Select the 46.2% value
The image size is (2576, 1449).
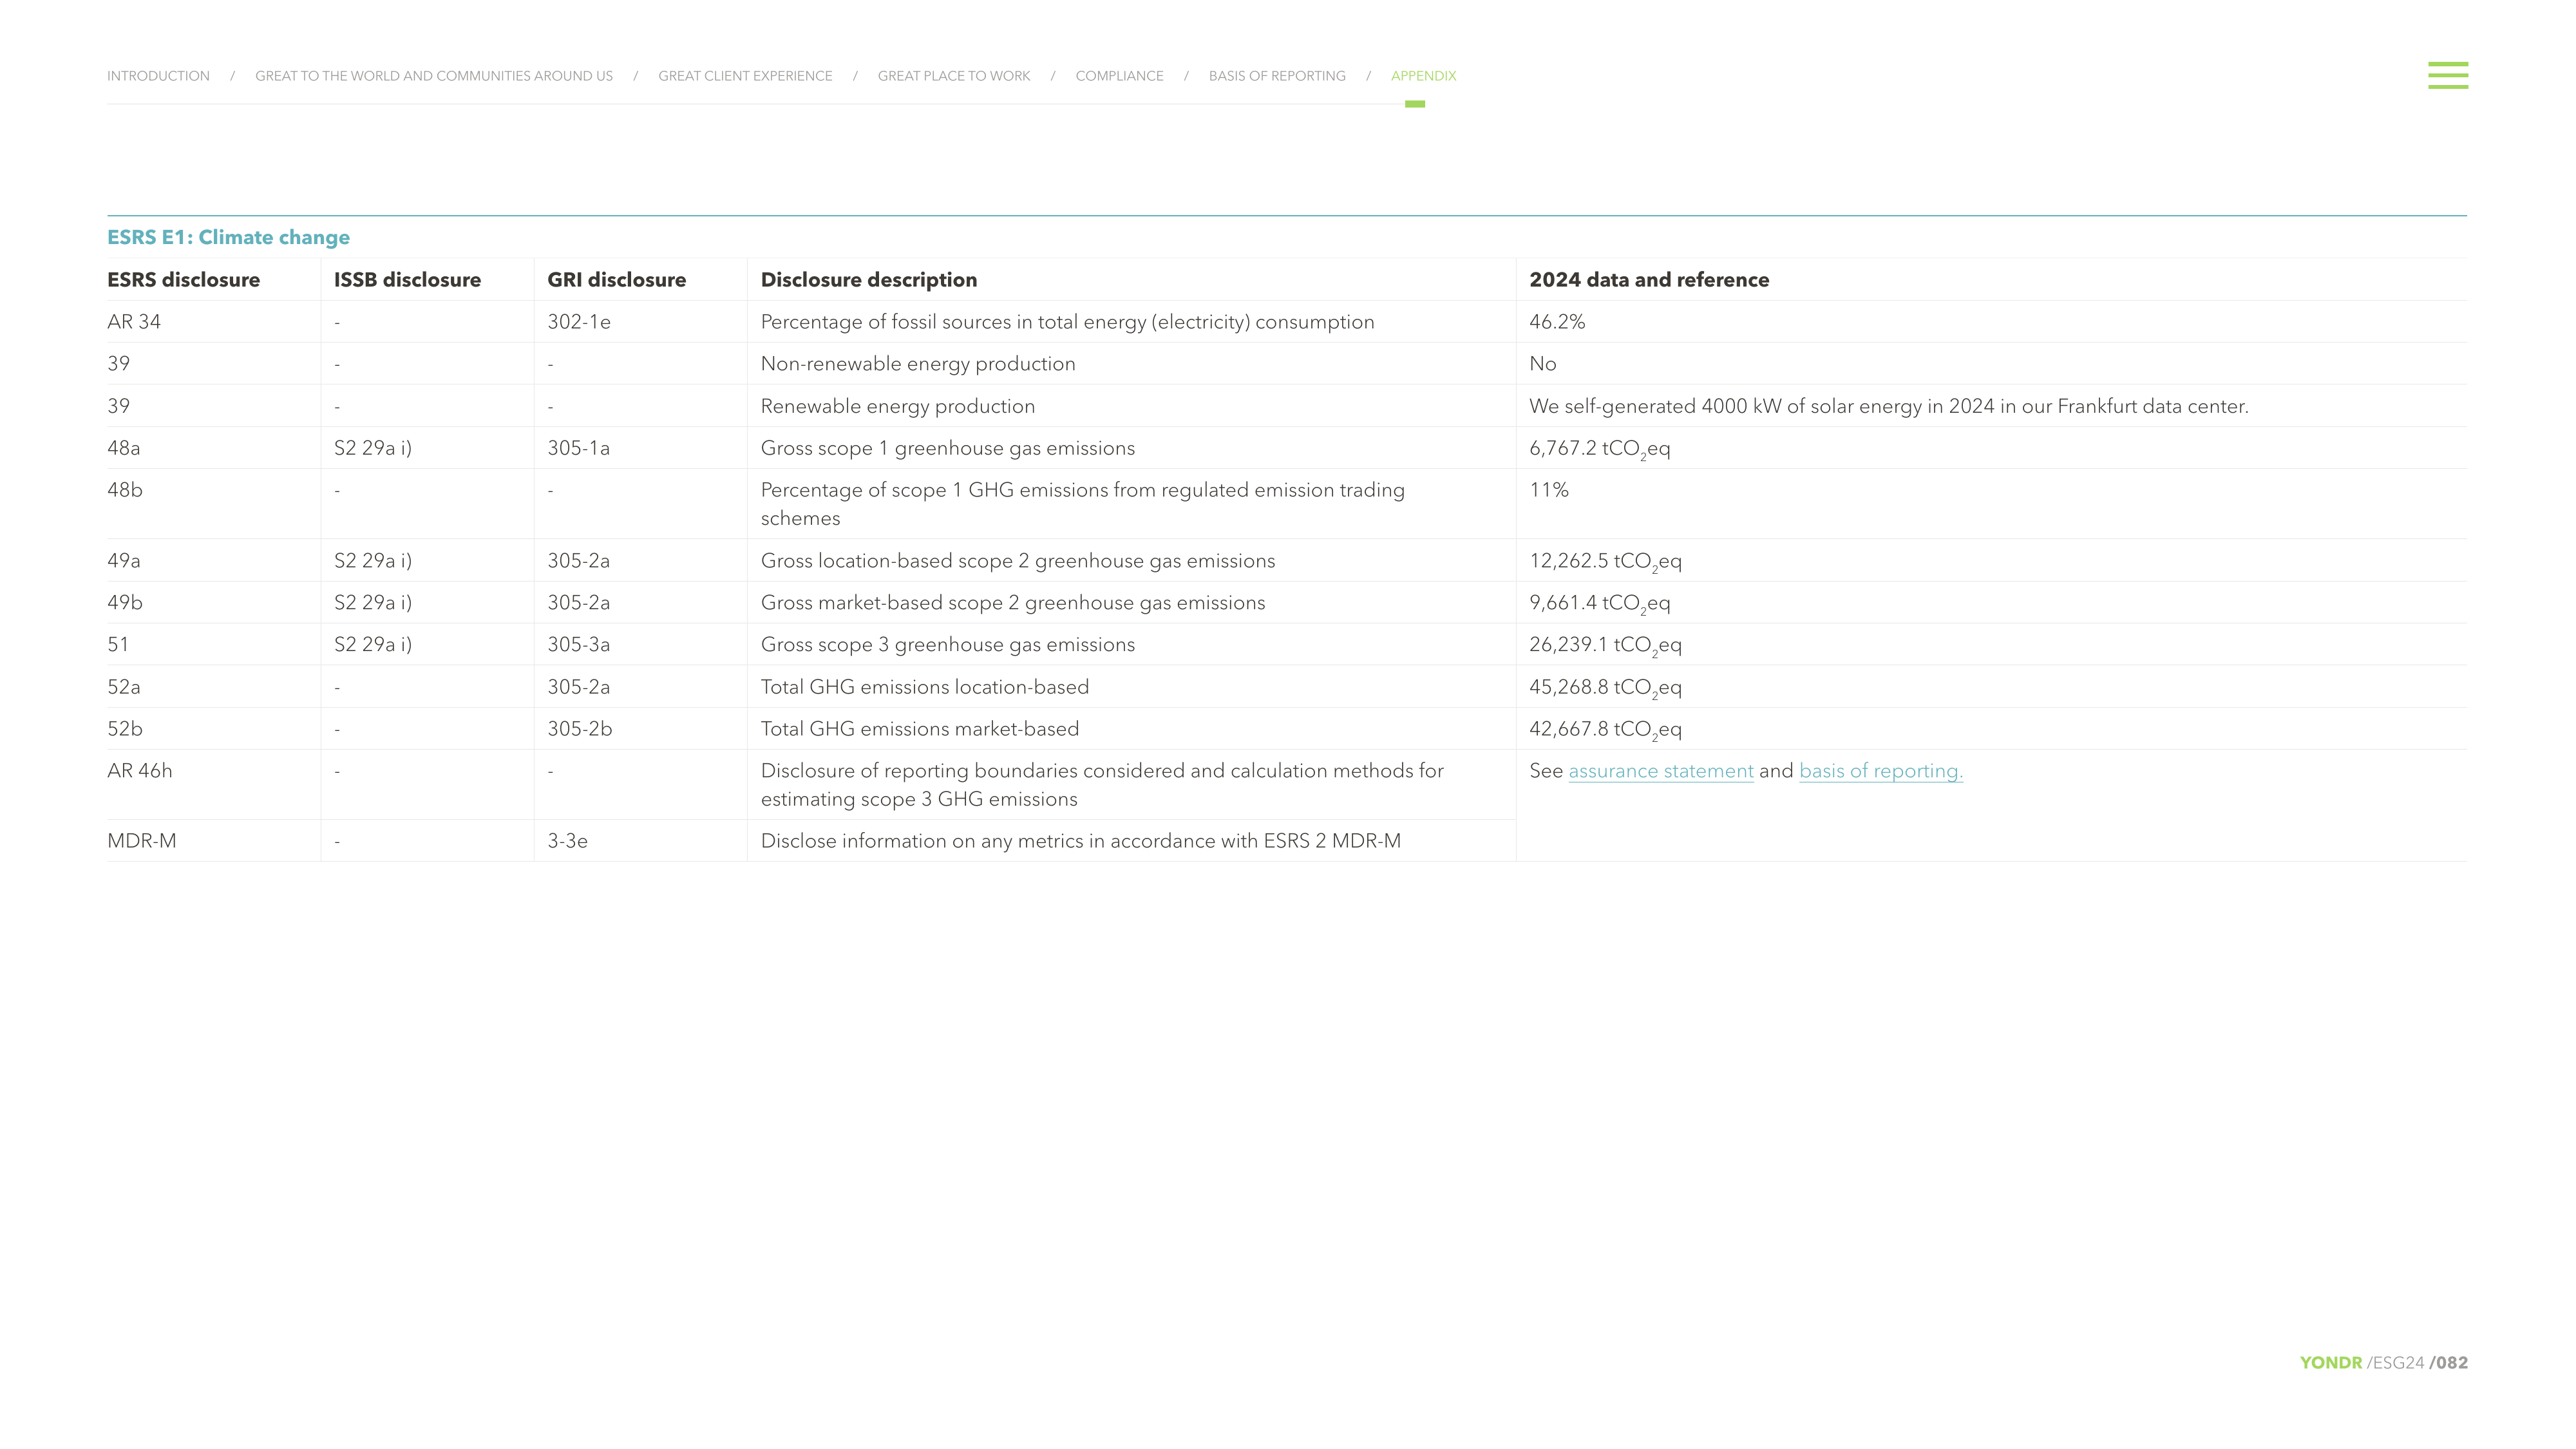1557,322
